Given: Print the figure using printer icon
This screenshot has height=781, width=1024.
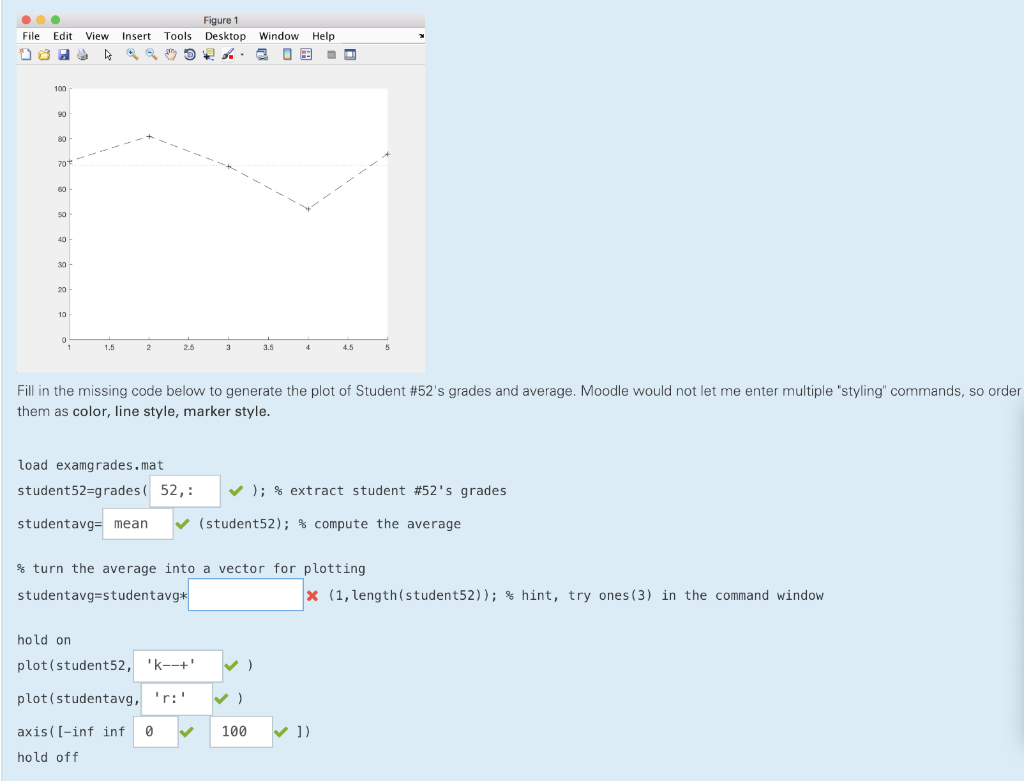Looking at the screenshot, I should tap(82, 55).
